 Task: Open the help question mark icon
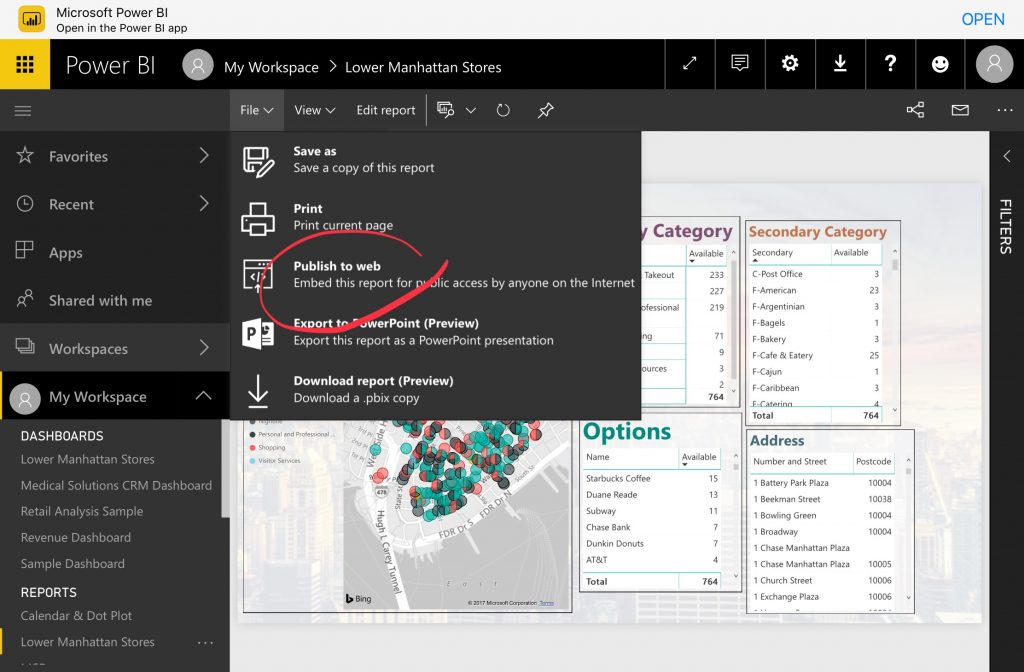click(890, 64)
